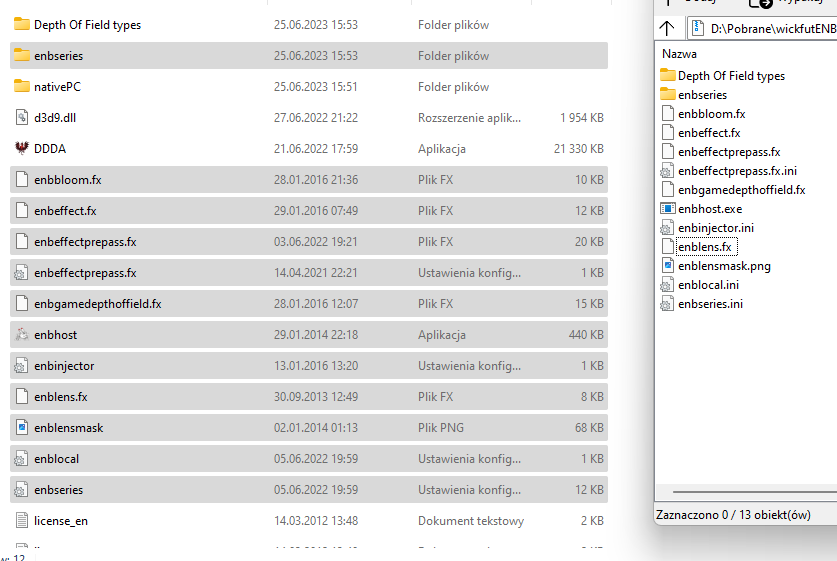The width and height of the screenshot is (837, 561).
Task: Click the enblocal settings file icon in Explorer
Action: point(21,459)
